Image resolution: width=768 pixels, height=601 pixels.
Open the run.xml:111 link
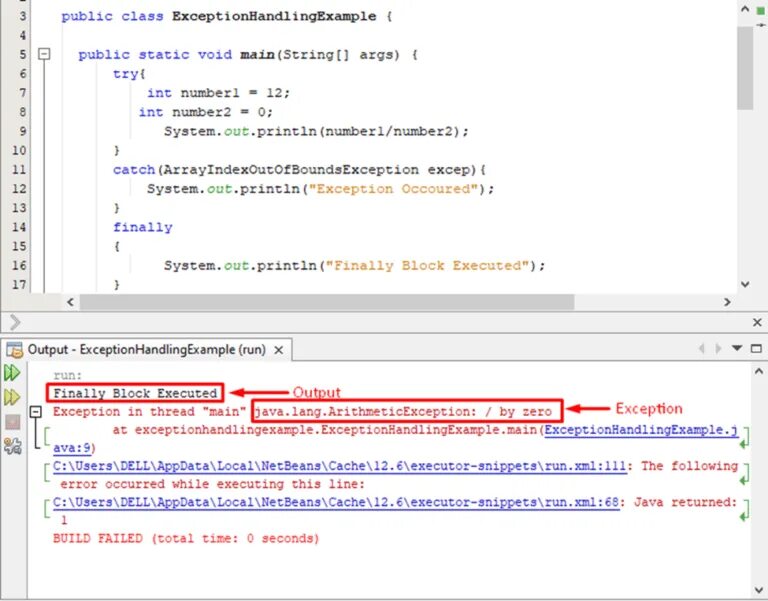coord(339,466)
